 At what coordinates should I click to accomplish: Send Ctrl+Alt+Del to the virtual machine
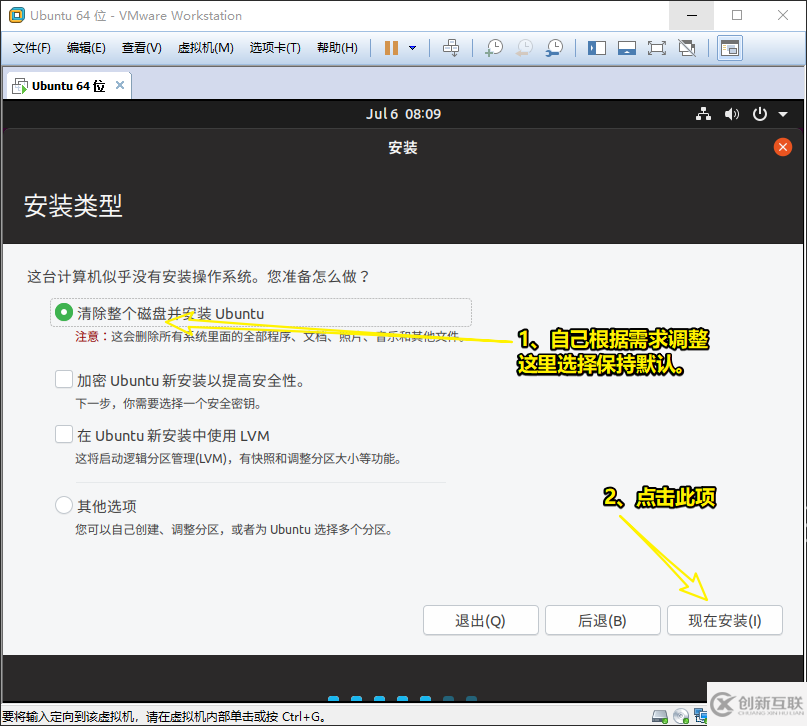(451, 48)
